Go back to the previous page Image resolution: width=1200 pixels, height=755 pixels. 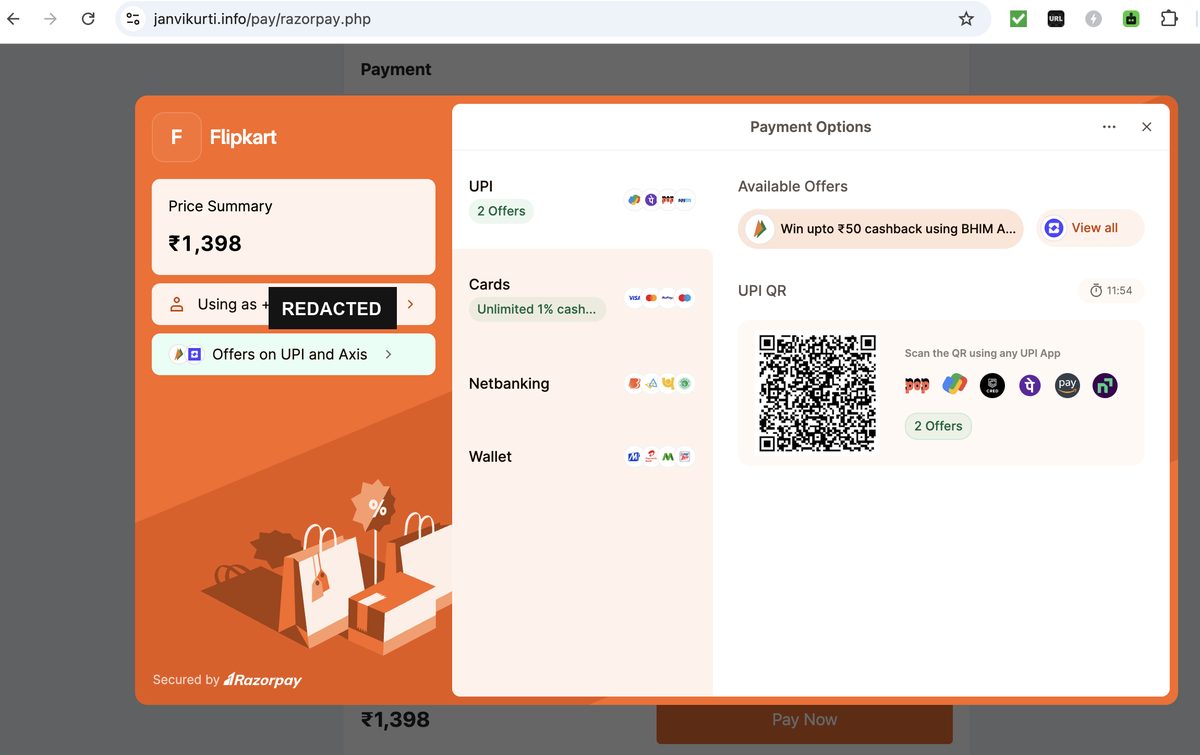pos(14,19)
